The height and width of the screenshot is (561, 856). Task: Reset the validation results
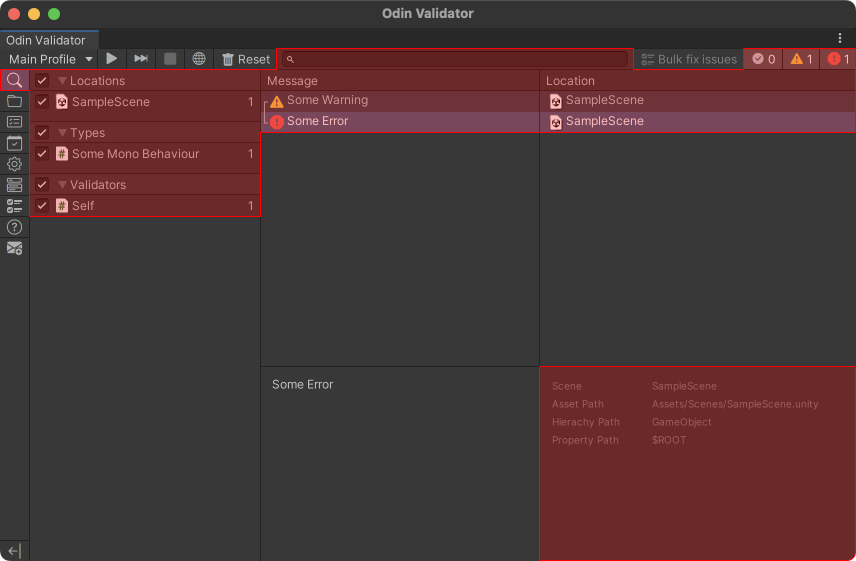(246, 59)
